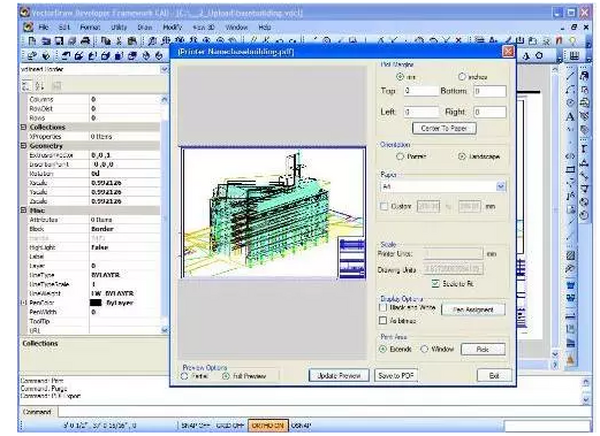This screenshot has width=600, height=436.
Task: Collapse the Geometry property group
Action: [x=23, y=145]
